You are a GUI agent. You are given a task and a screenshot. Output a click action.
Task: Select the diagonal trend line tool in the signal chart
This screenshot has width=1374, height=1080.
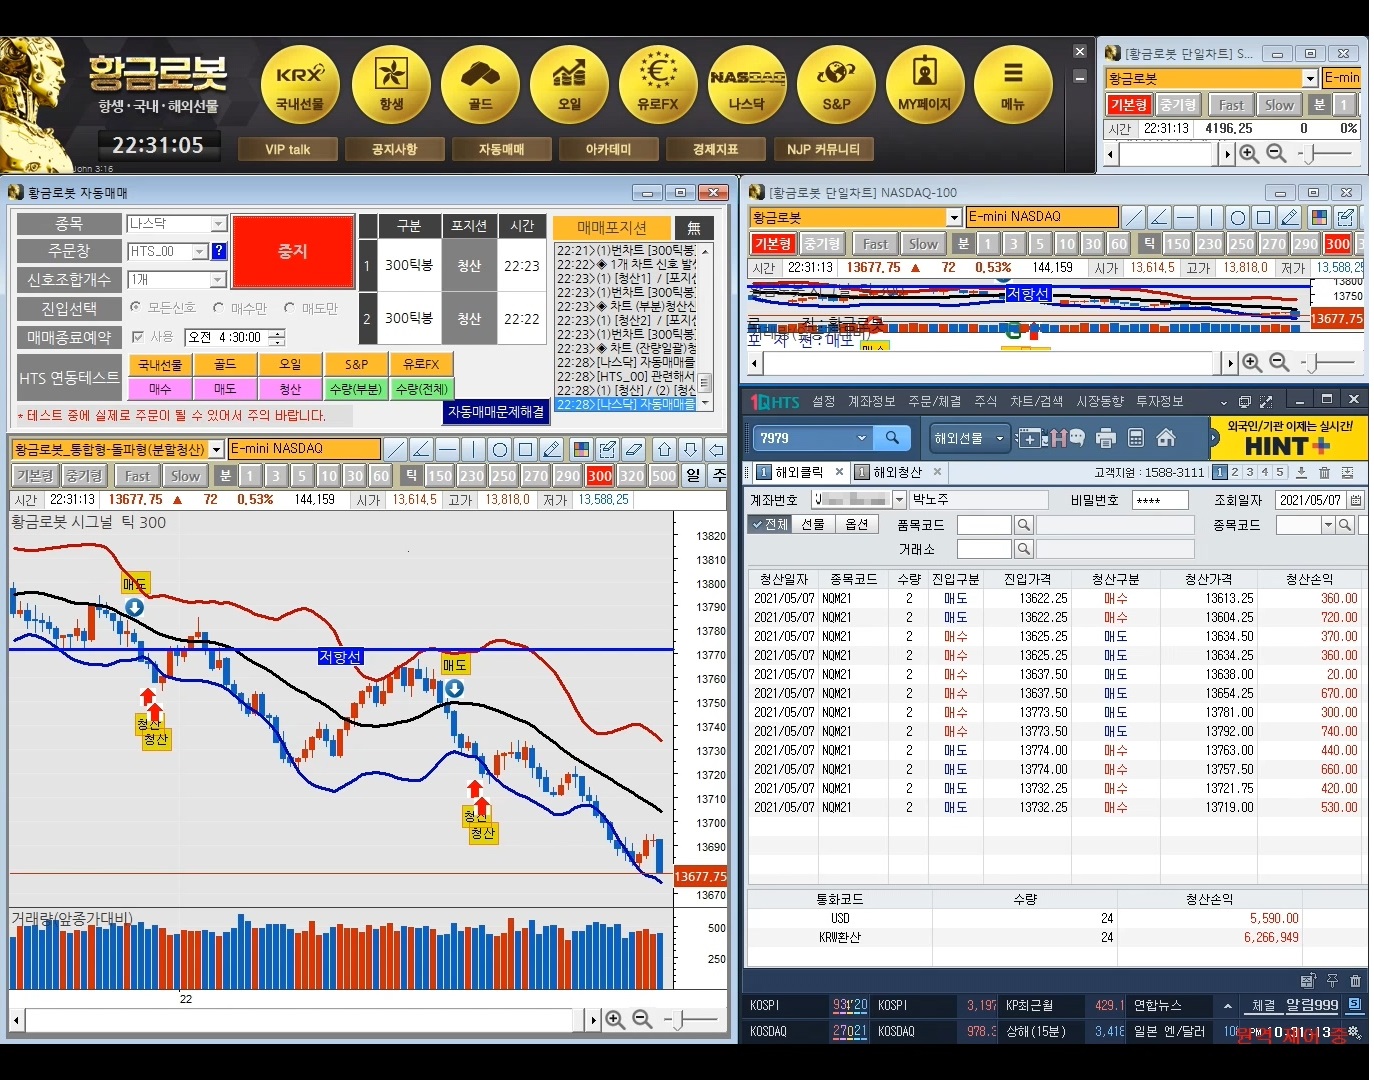[396, 449]
